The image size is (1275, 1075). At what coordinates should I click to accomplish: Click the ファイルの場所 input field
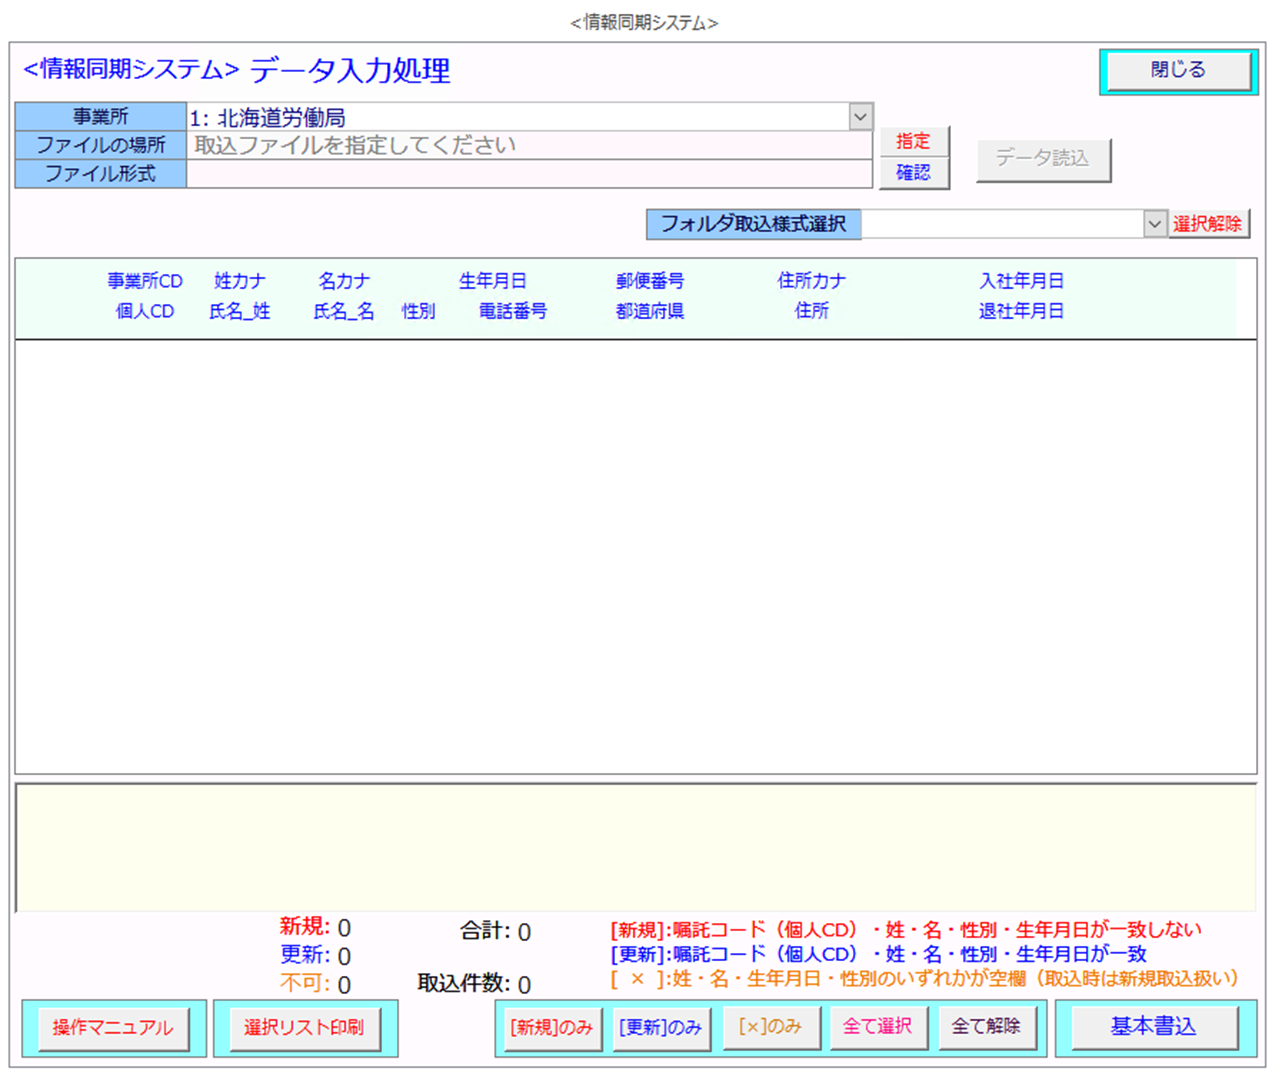[x=528, y=145]
